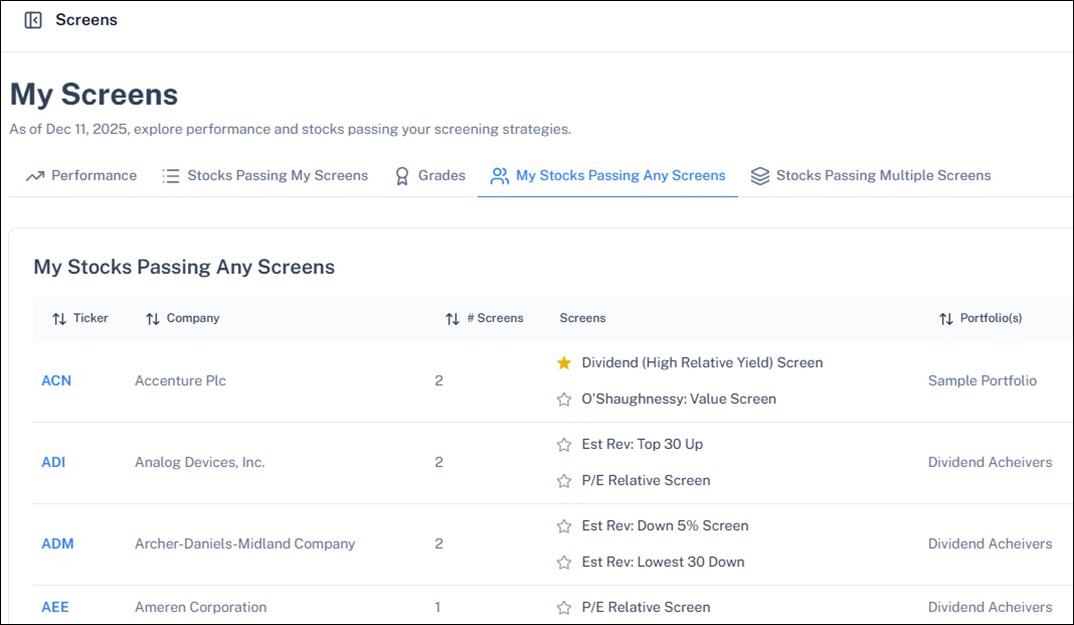The image size is (1074, 625).
Task: Click the Ameren Corporation company name
Action: click(201, 607)
